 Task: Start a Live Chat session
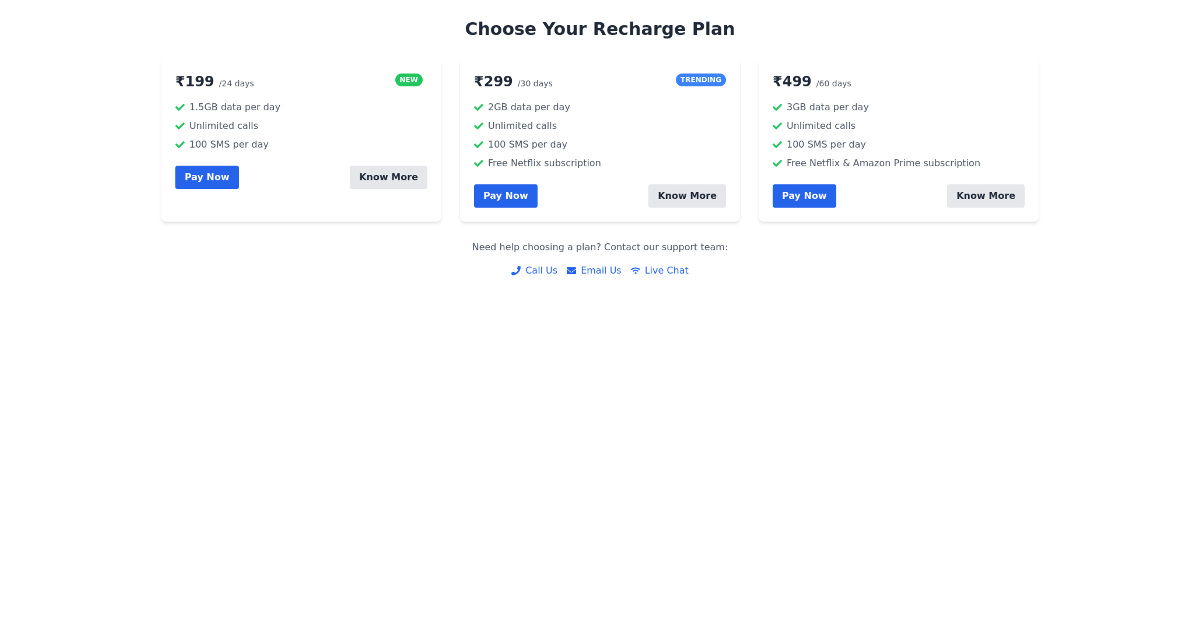pyautogui.click(x=666, y=270)
